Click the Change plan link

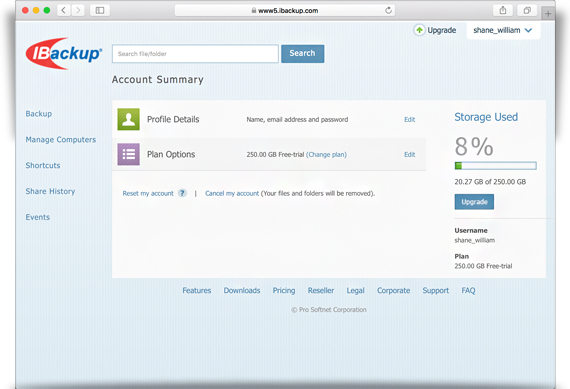(x=326, y=155)
